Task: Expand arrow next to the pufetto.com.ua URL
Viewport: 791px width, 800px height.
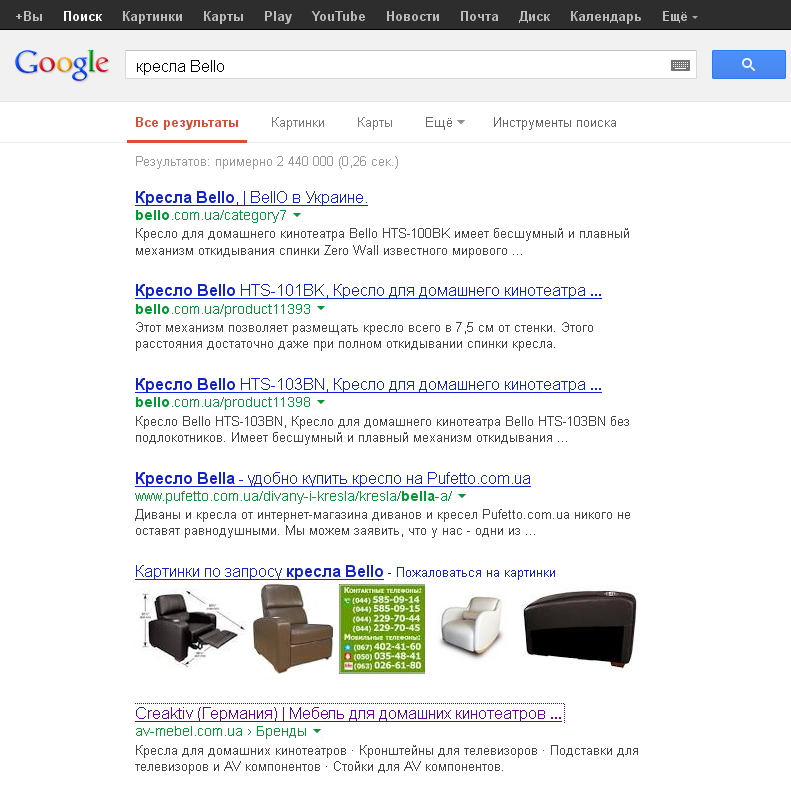Action: pos(462,496)
